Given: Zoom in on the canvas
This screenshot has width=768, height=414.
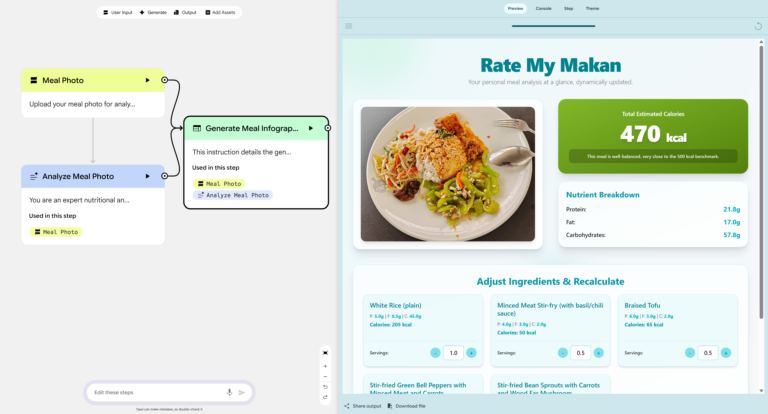Looking at the screenshot, I should (x=326, y=364).
